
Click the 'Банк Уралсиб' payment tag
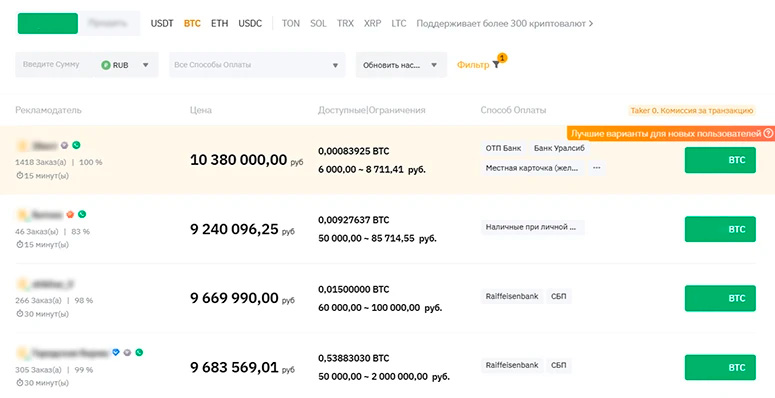click(x=559, y=148)
